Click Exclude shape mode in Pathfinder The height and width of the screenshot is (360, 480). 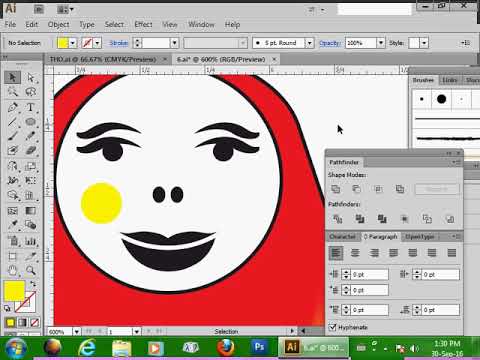pyautogui.click(x=400, y=189)
